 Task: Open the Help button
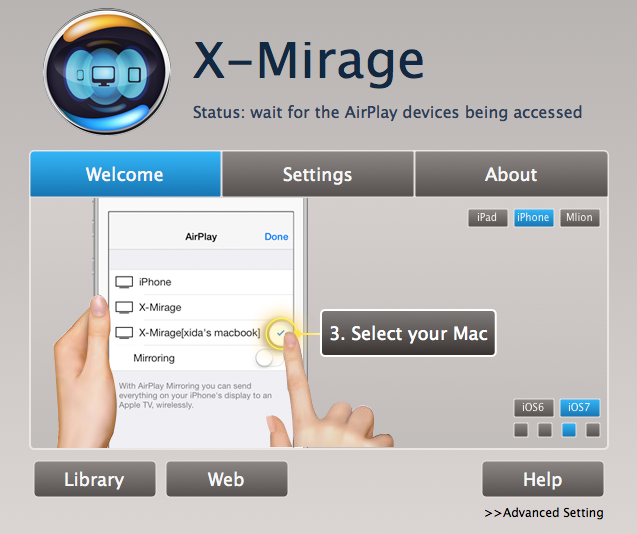tap(543, 479)
